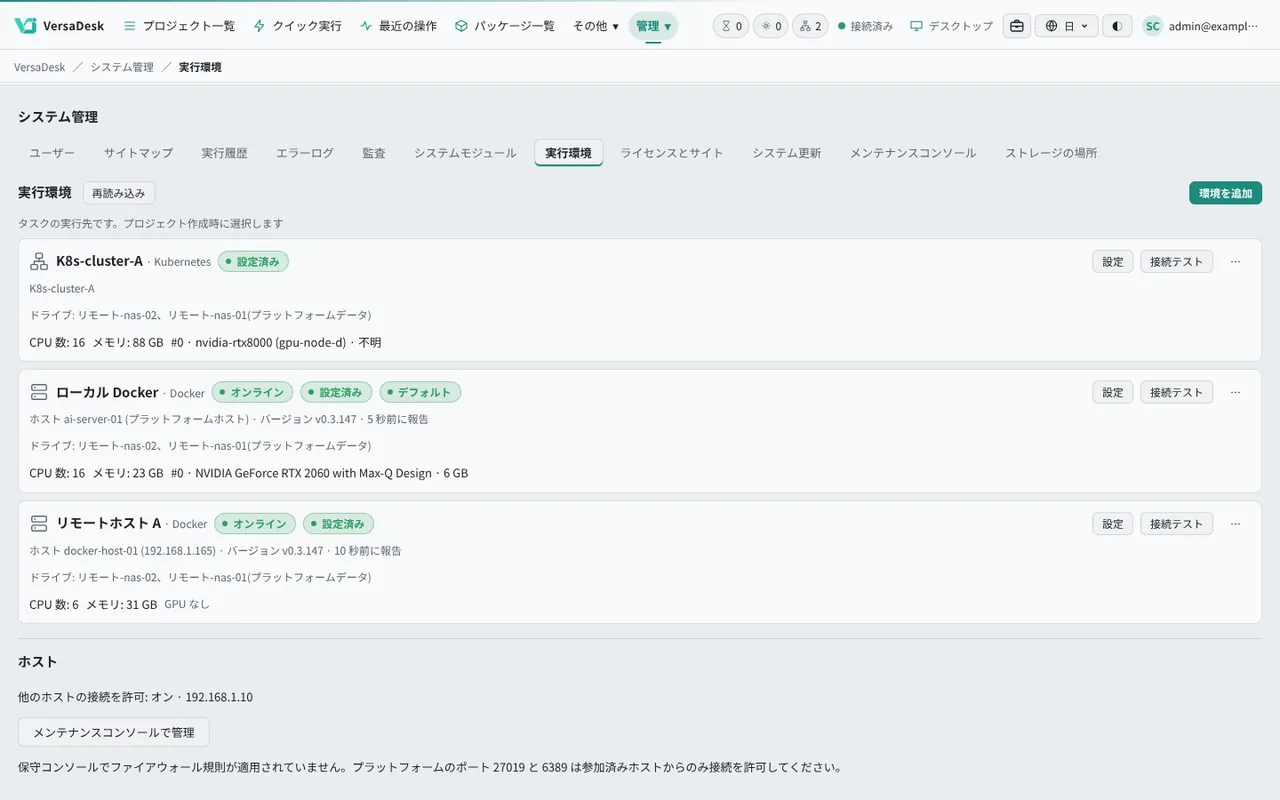The height and width of the screenshot is (800, 1280).
Task: Switch to the ストレージの場所 tab
Action: [x=1051, y=153]
